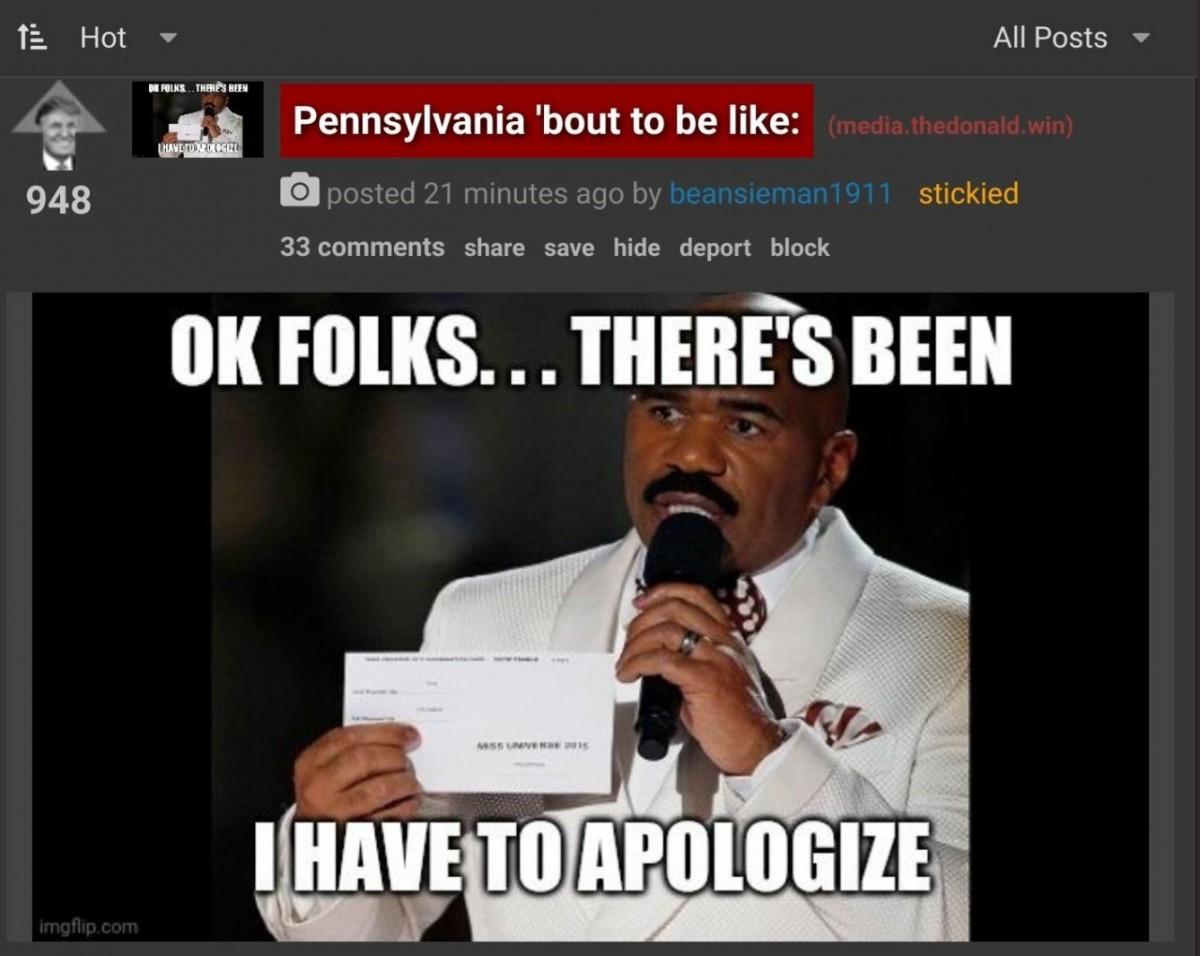Click the 948 score count
This screenshot has width=1200, height=956.
click(58, 200)
